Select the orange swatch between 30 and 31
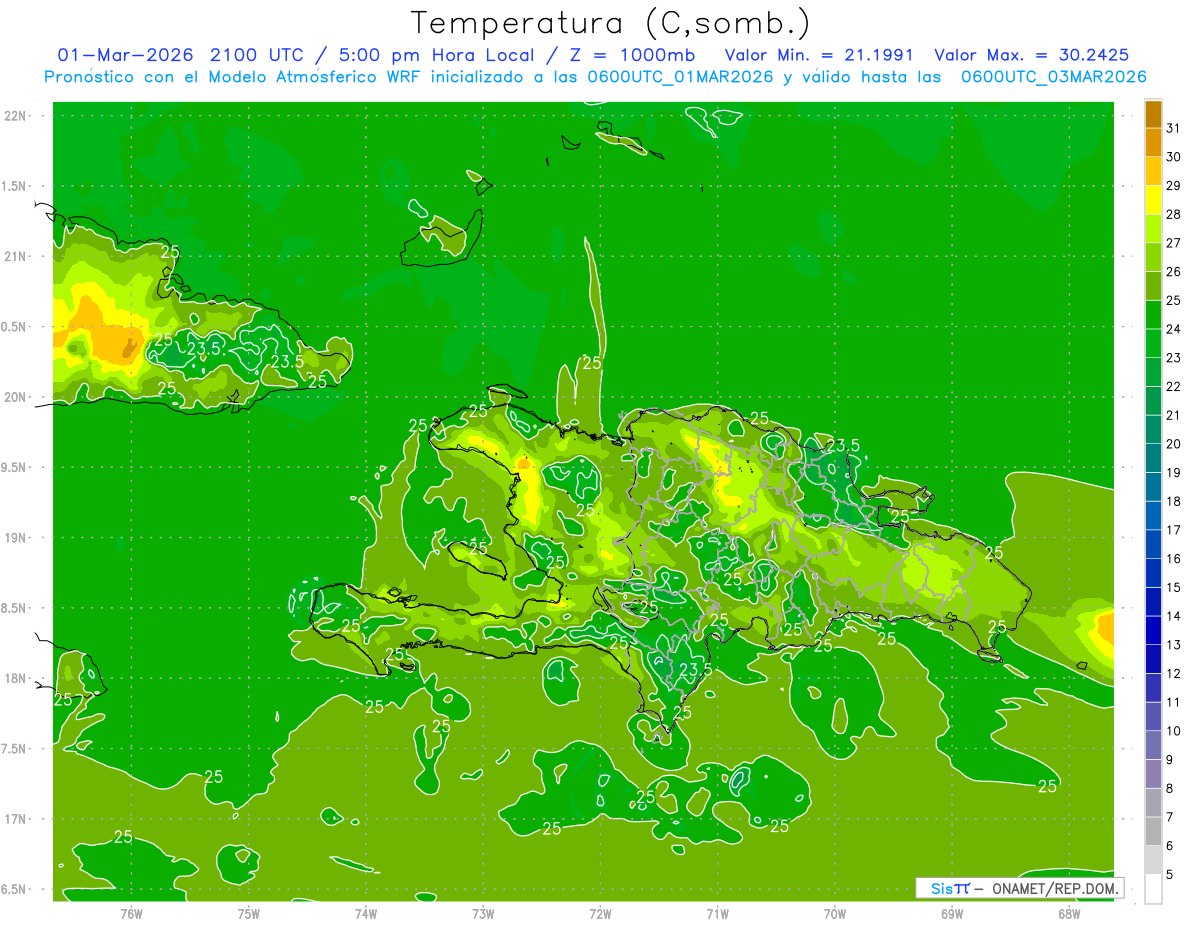1200x927 pixels. pyautogui.click(x=1153, y=142)
